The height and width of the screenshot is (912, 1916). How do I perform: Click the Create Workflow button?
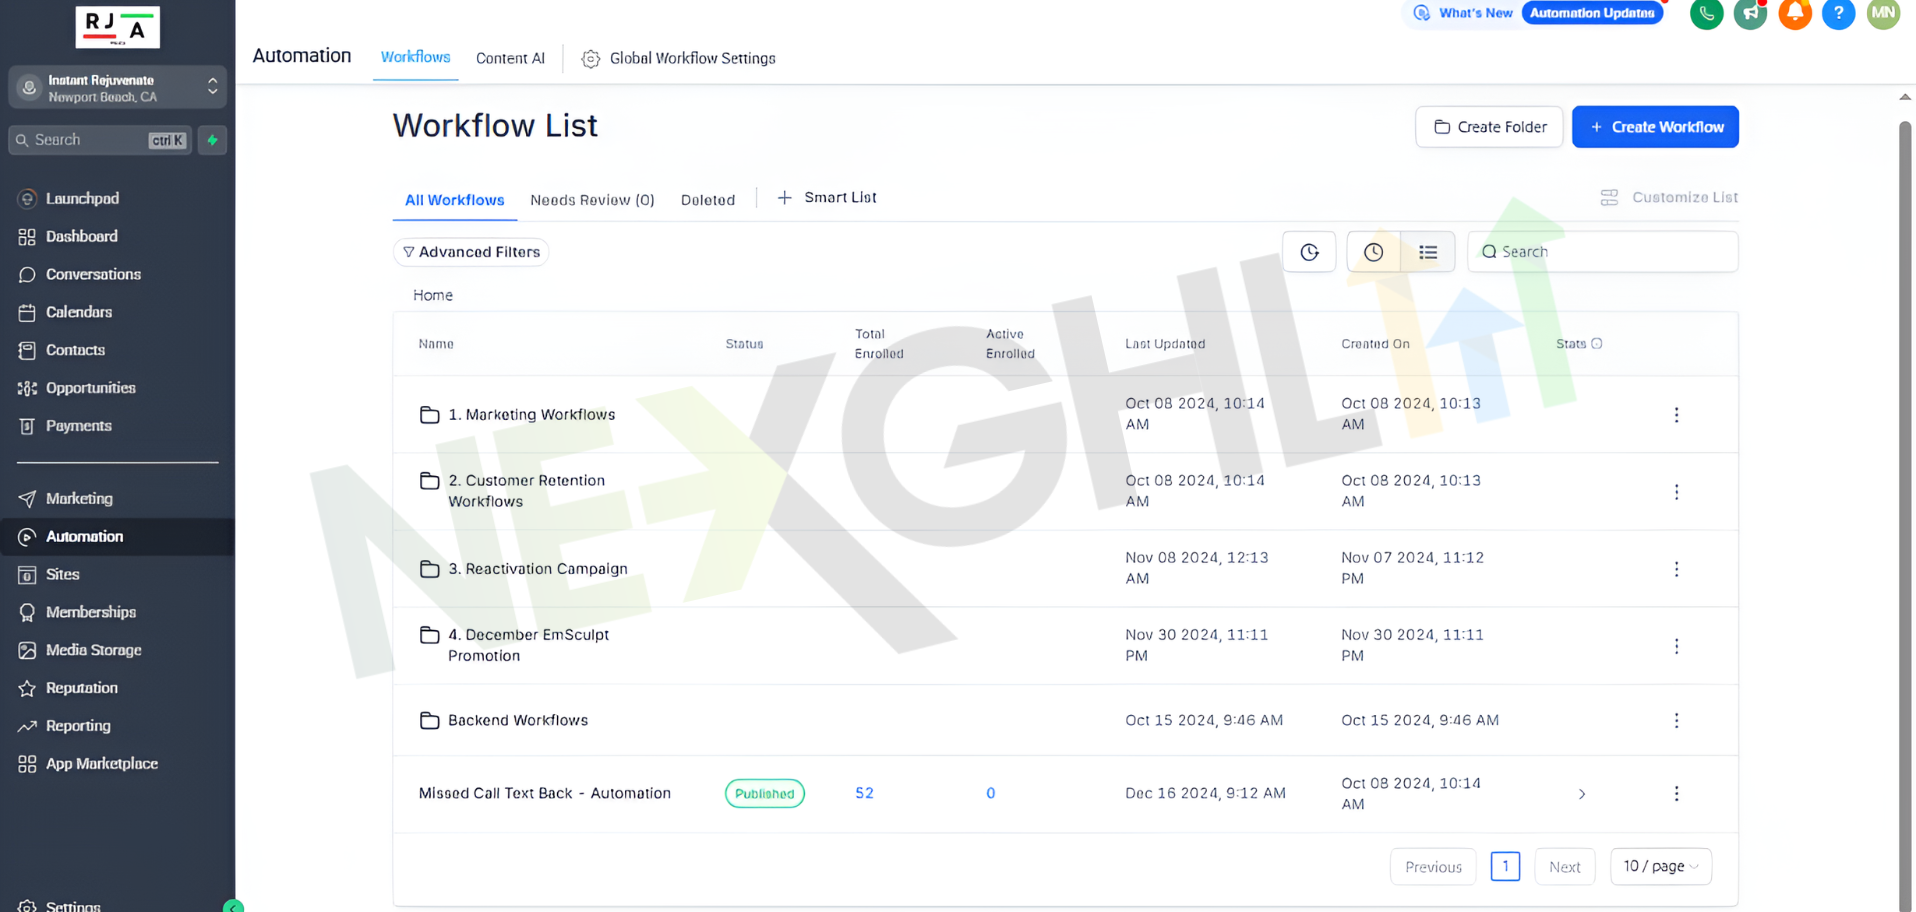point(1654,127)
